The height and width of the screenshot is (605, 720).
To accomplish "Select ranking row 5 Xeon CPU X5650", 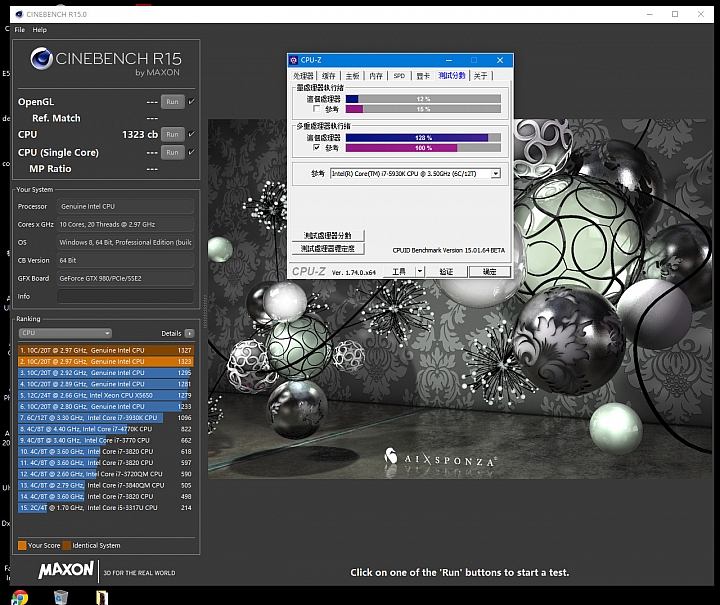I will coord(106,395).
